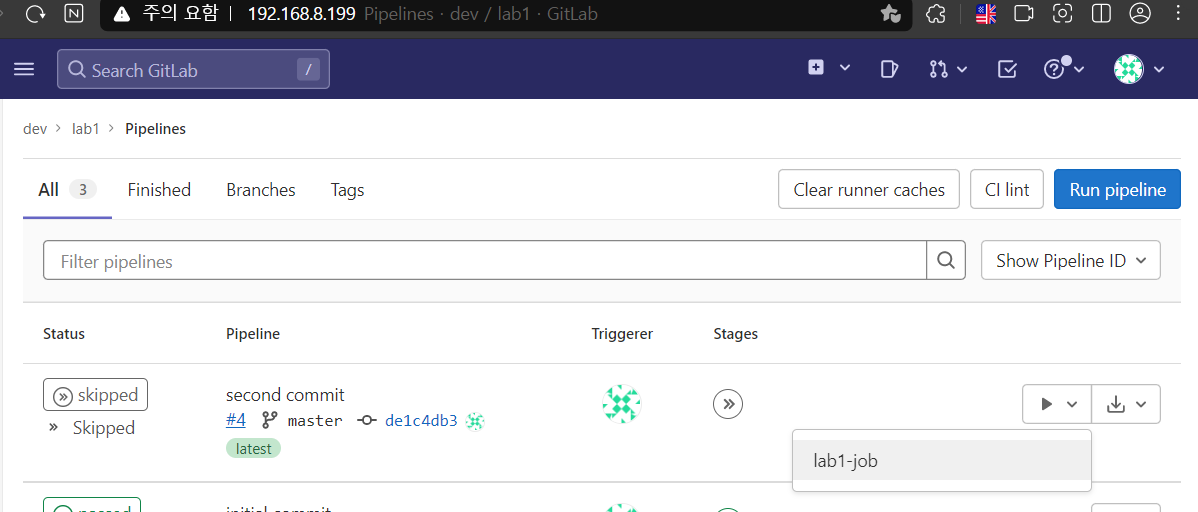Switch to the Finished tab
1198x512 pixels.
coord(159,190)
